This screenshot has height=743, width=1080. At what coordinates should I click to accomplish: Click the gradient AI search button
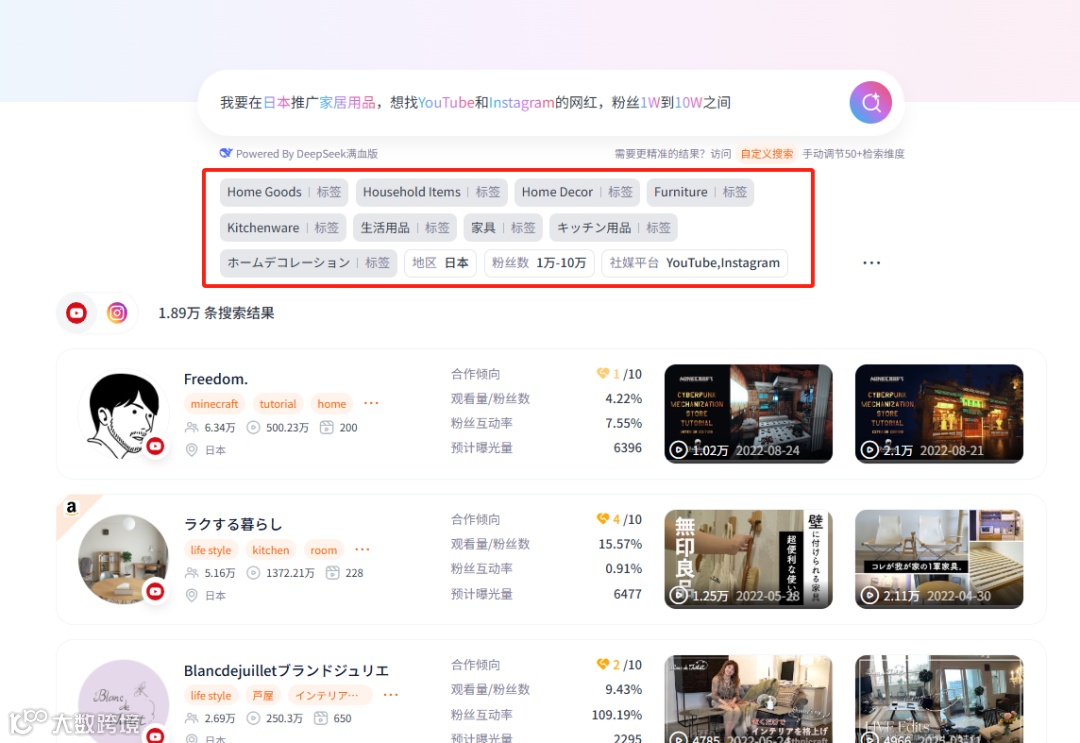(871, 103)
